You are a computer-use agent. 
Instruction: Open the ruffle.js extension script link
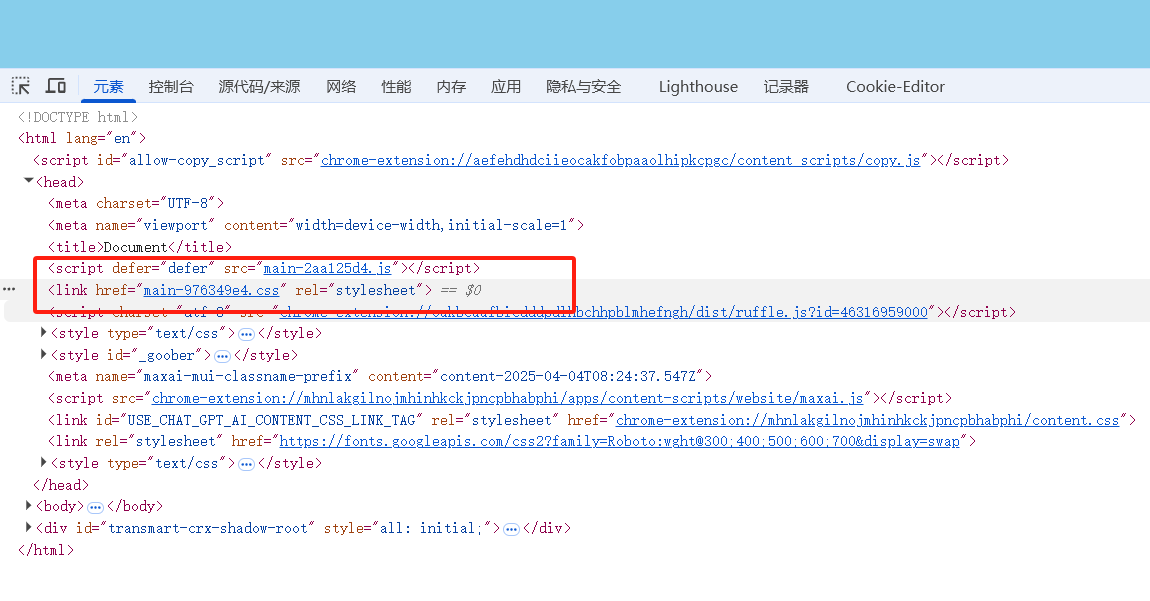tap(604, 312)
